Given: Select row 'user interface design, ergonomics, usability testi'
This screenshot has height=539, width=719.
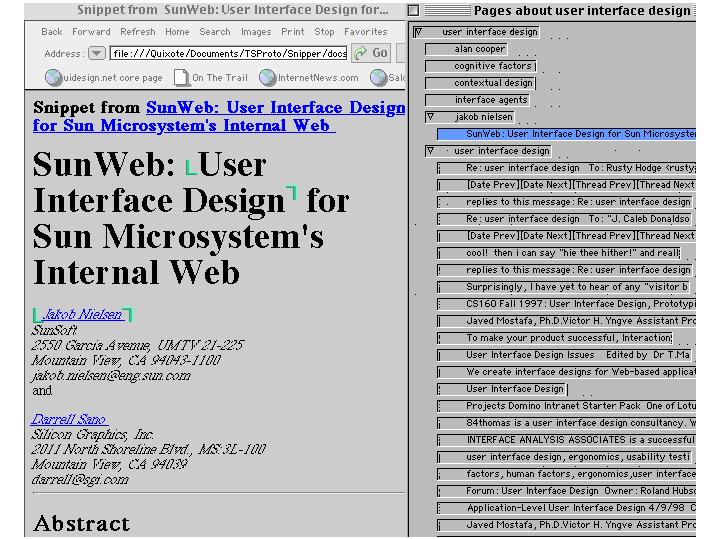Looking at the screenshot, I should coord(564,457).
